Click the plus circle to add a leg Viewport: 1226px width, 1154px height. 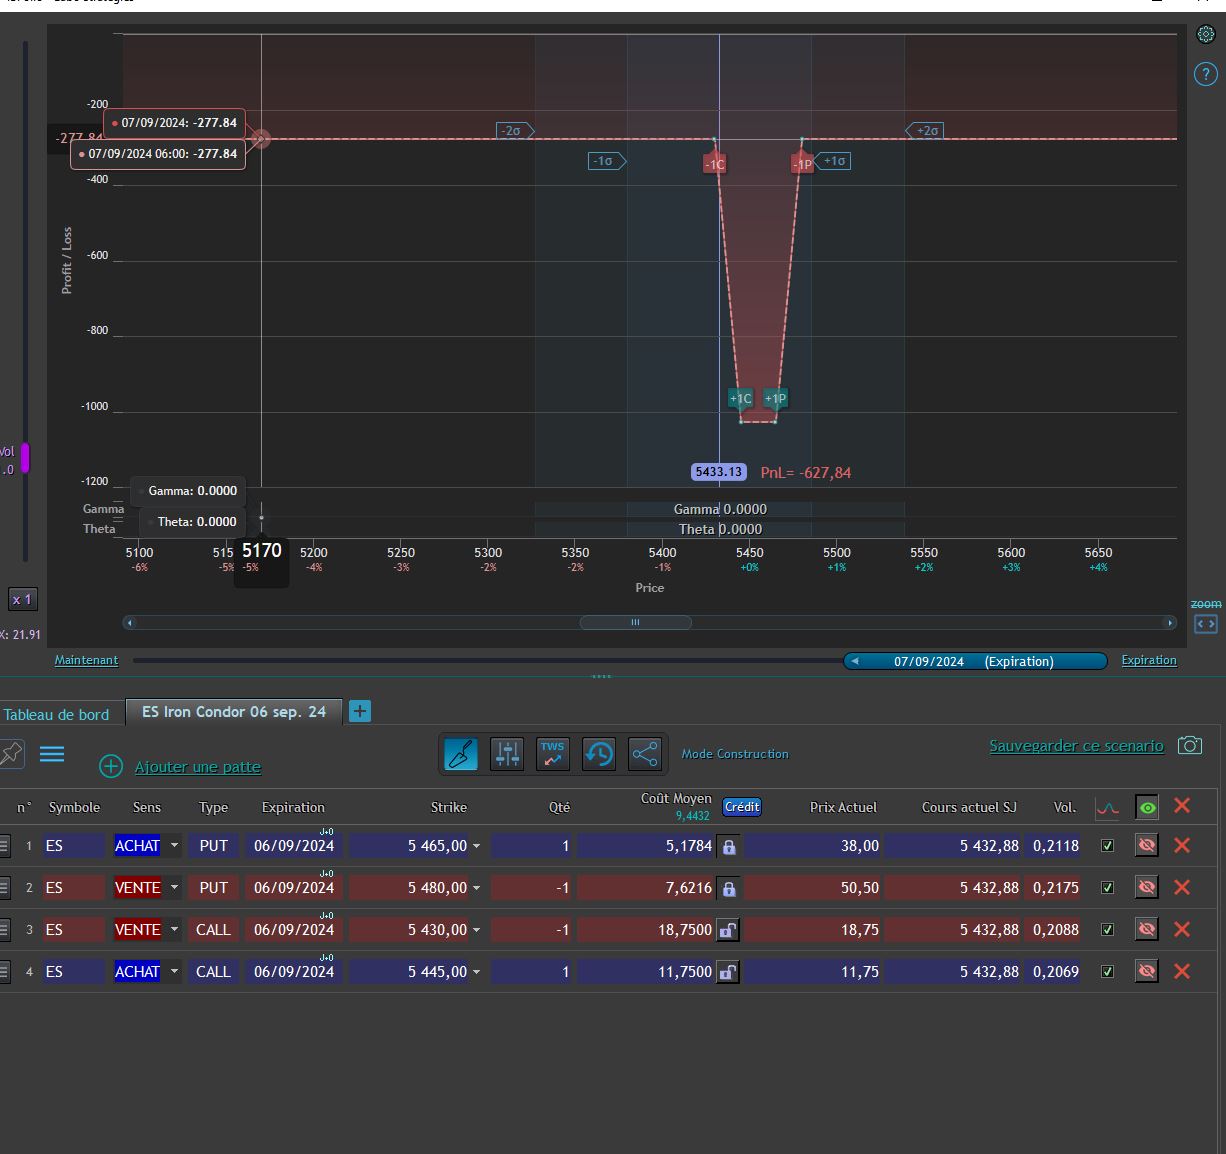point(111,767)
